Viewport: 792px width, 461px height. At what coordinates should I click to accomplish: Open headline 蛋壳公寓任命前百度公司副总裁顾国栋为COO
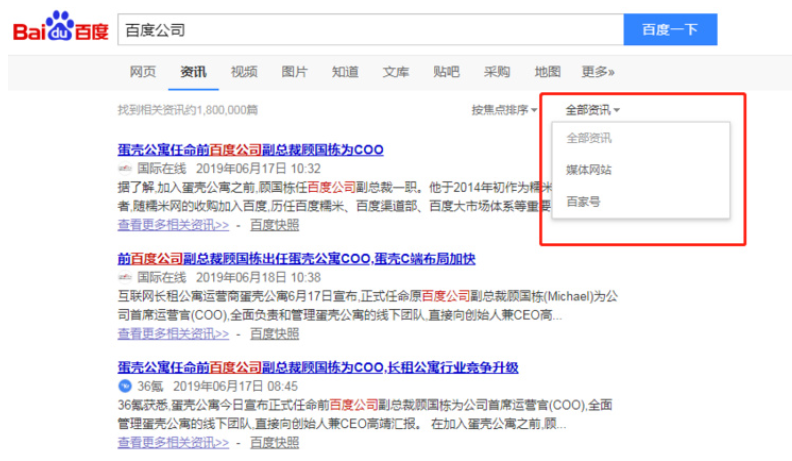click(x=251, y=149)
